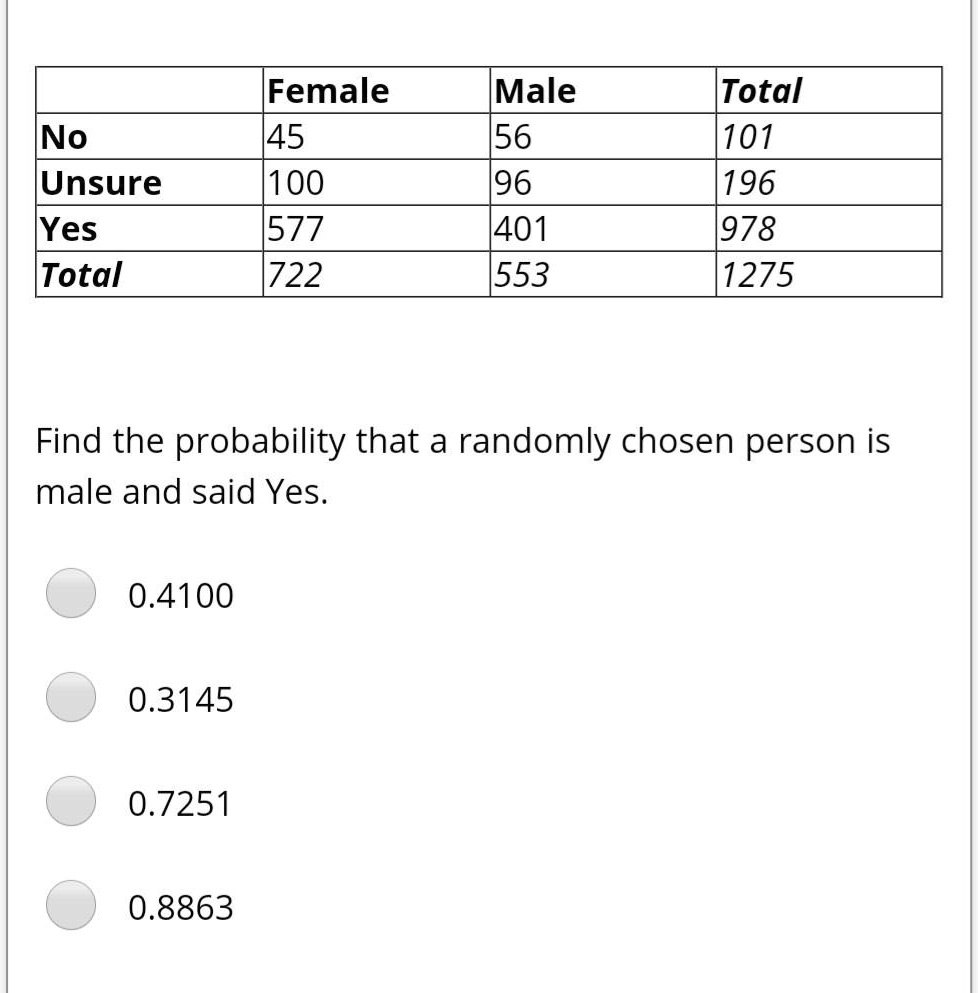The image size is (978, 993).
Task: Click the 0.8863 answer label text
Action: coord(181,907)
